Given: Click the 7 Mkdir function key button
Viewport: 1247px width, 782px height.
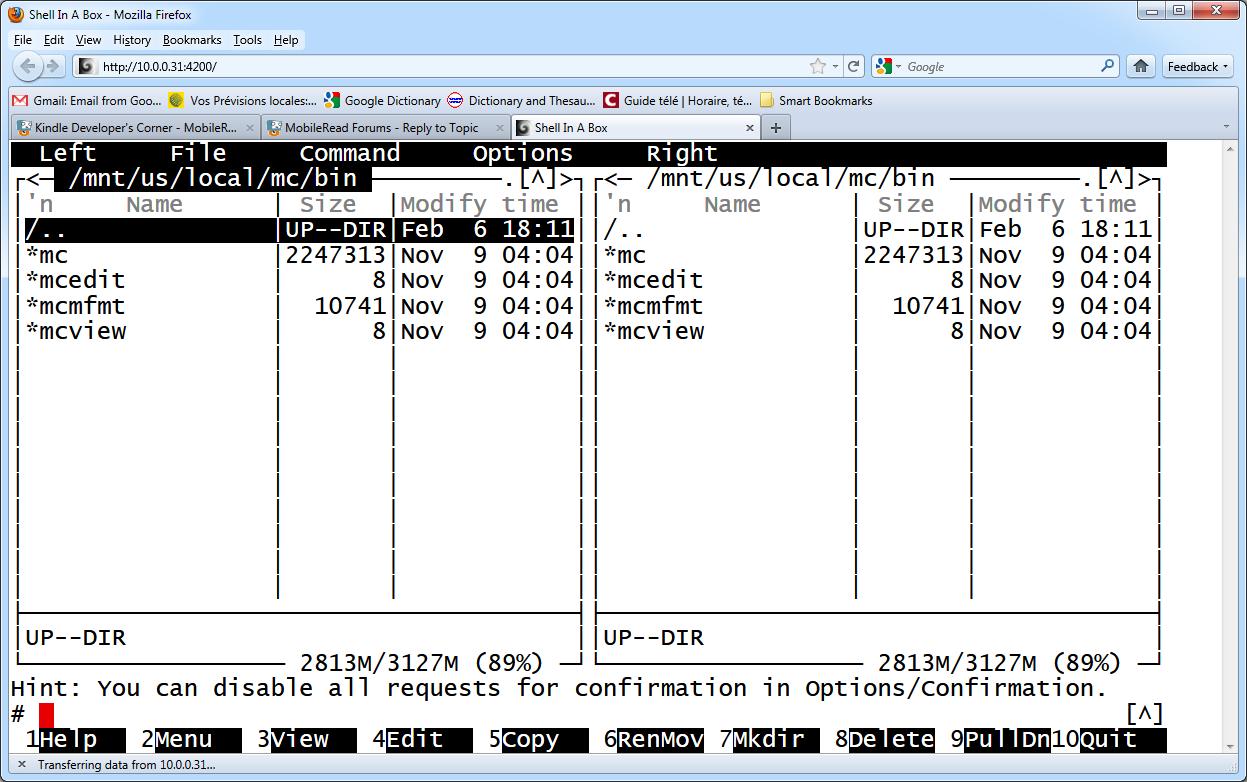Looking at the screenshot, I should click(769, 740).
